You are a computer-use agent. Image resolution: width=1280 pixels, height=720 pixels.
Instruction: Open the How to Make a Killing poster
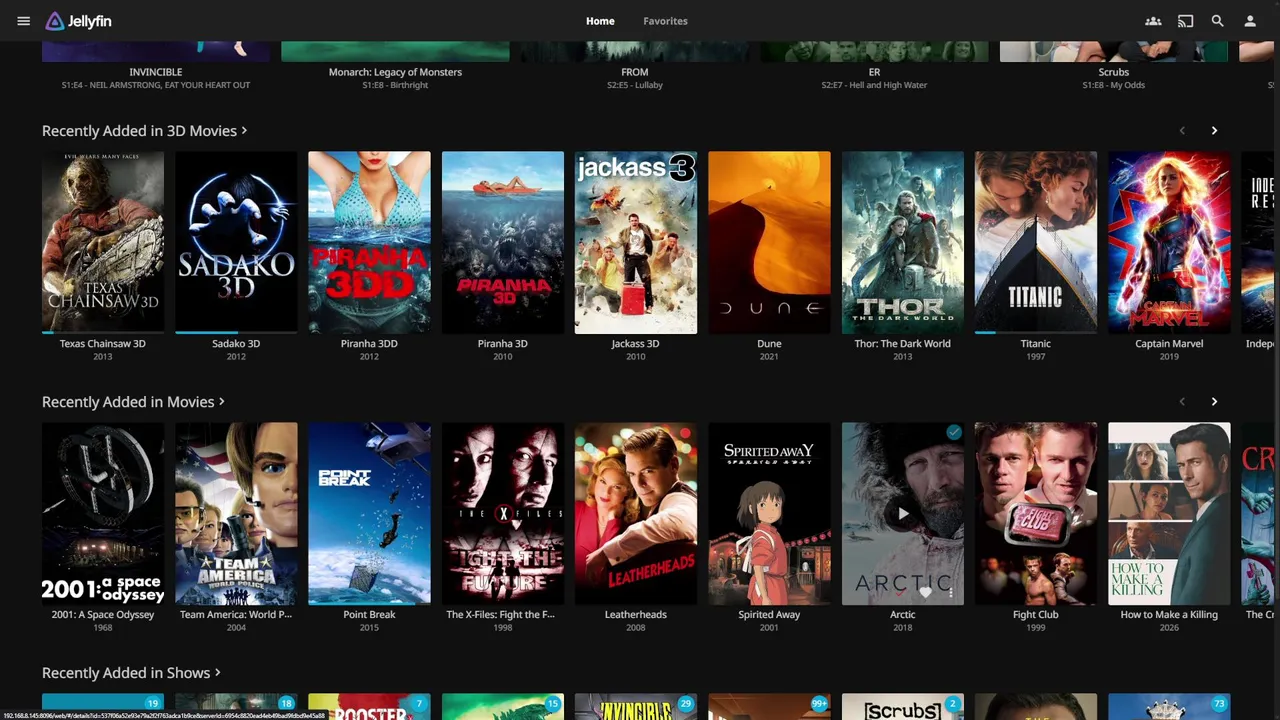tap(1169, 514)
